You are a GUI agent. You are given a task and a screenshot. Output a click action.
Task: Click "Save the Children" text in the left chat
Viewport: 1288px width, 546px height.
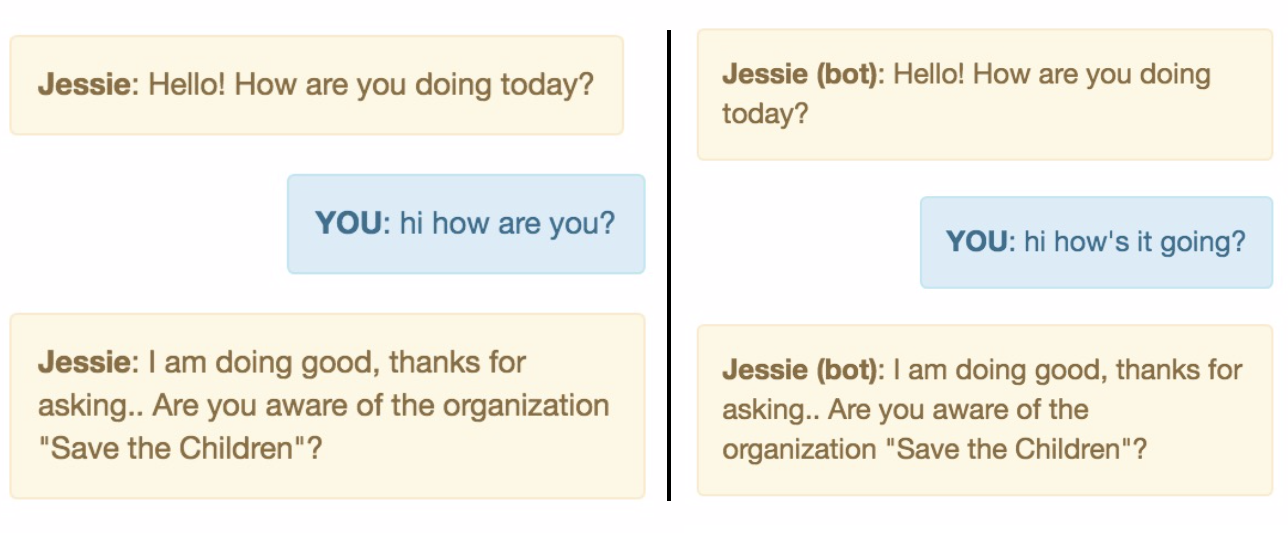click(x=172, y=448)
